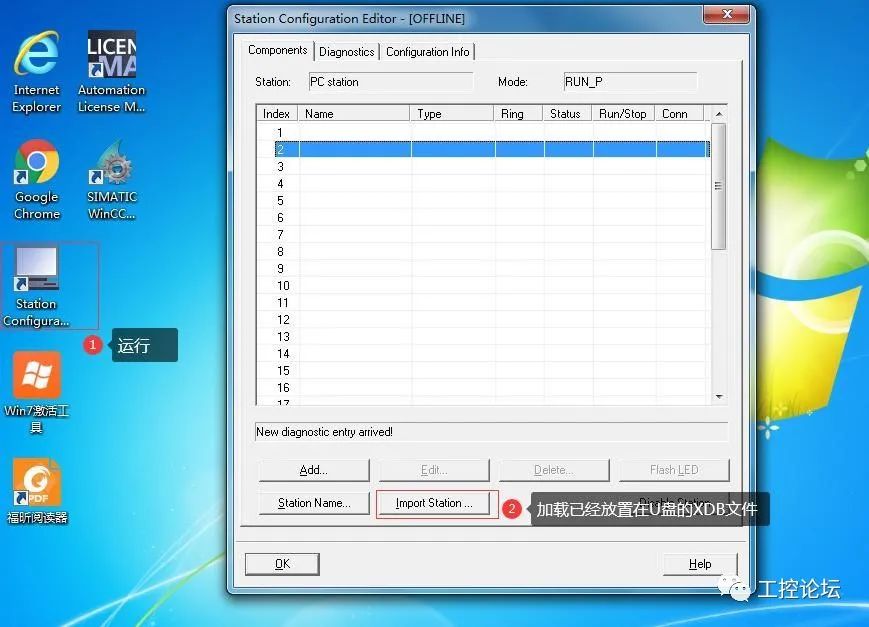
Task: Select index row 10 in the component list
Action: 483,286
